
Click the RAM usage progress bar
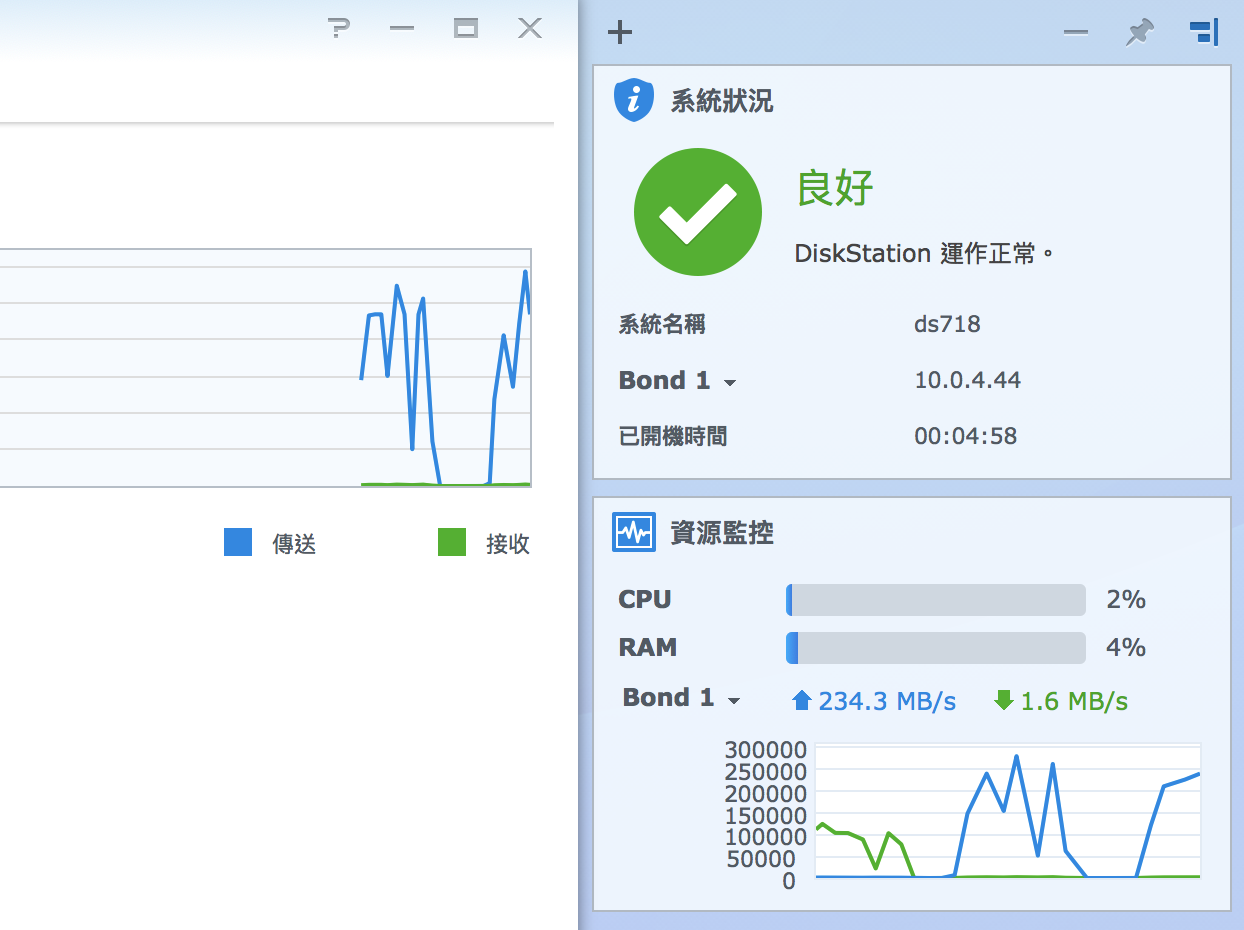click(935, 648)
